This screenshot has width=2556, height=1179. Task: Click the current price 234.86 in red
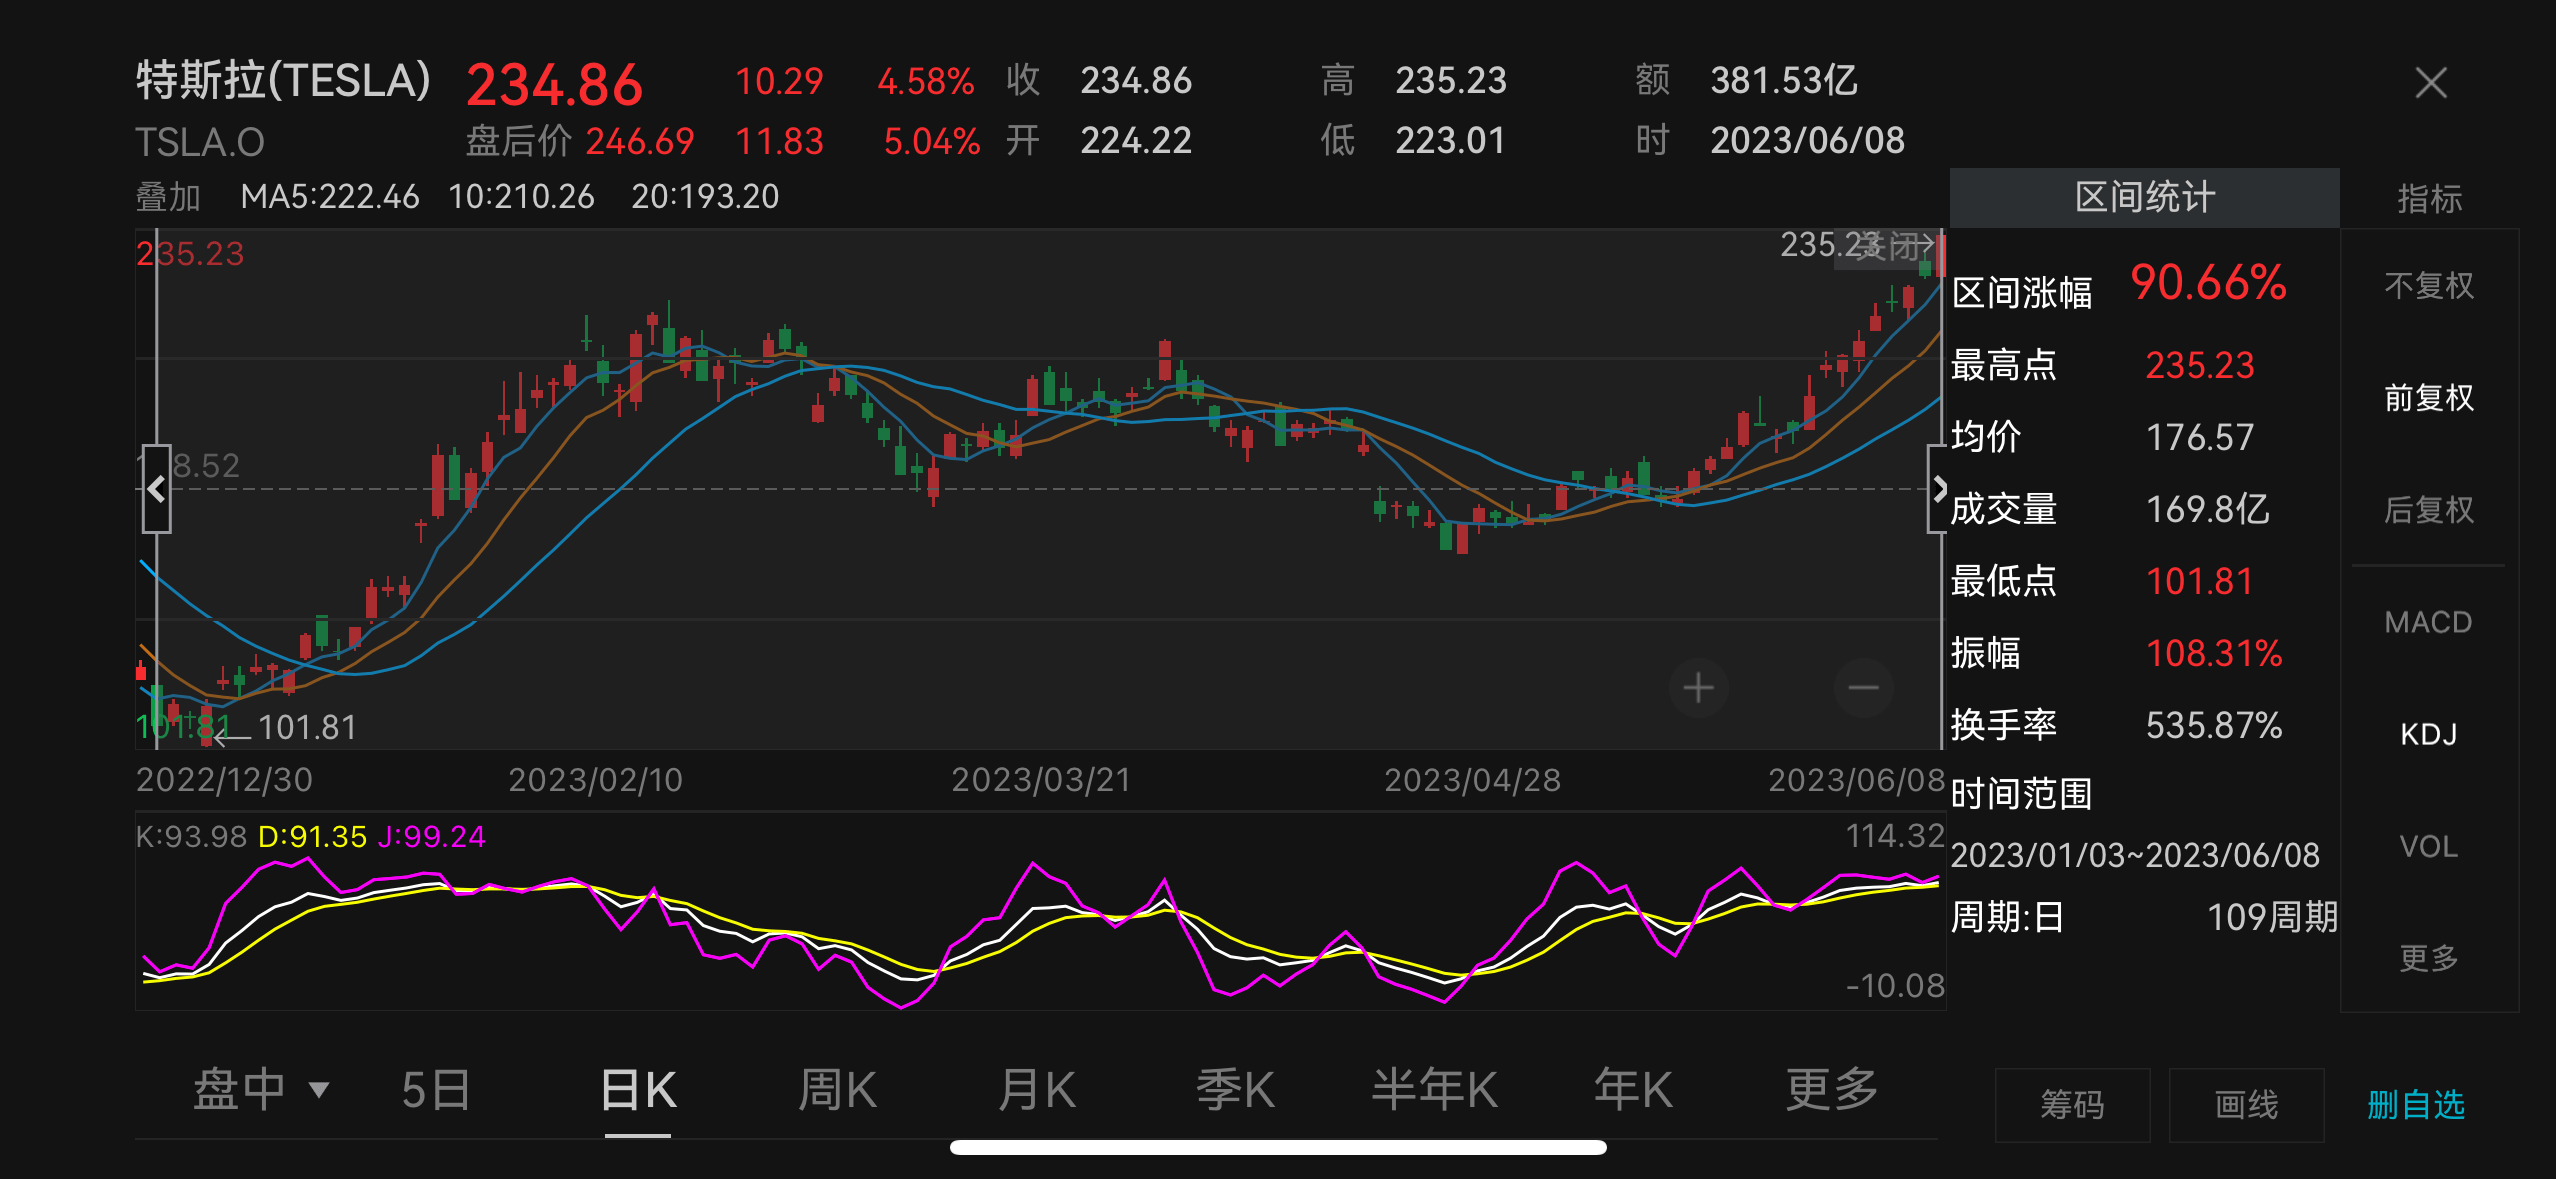[554, 85]
